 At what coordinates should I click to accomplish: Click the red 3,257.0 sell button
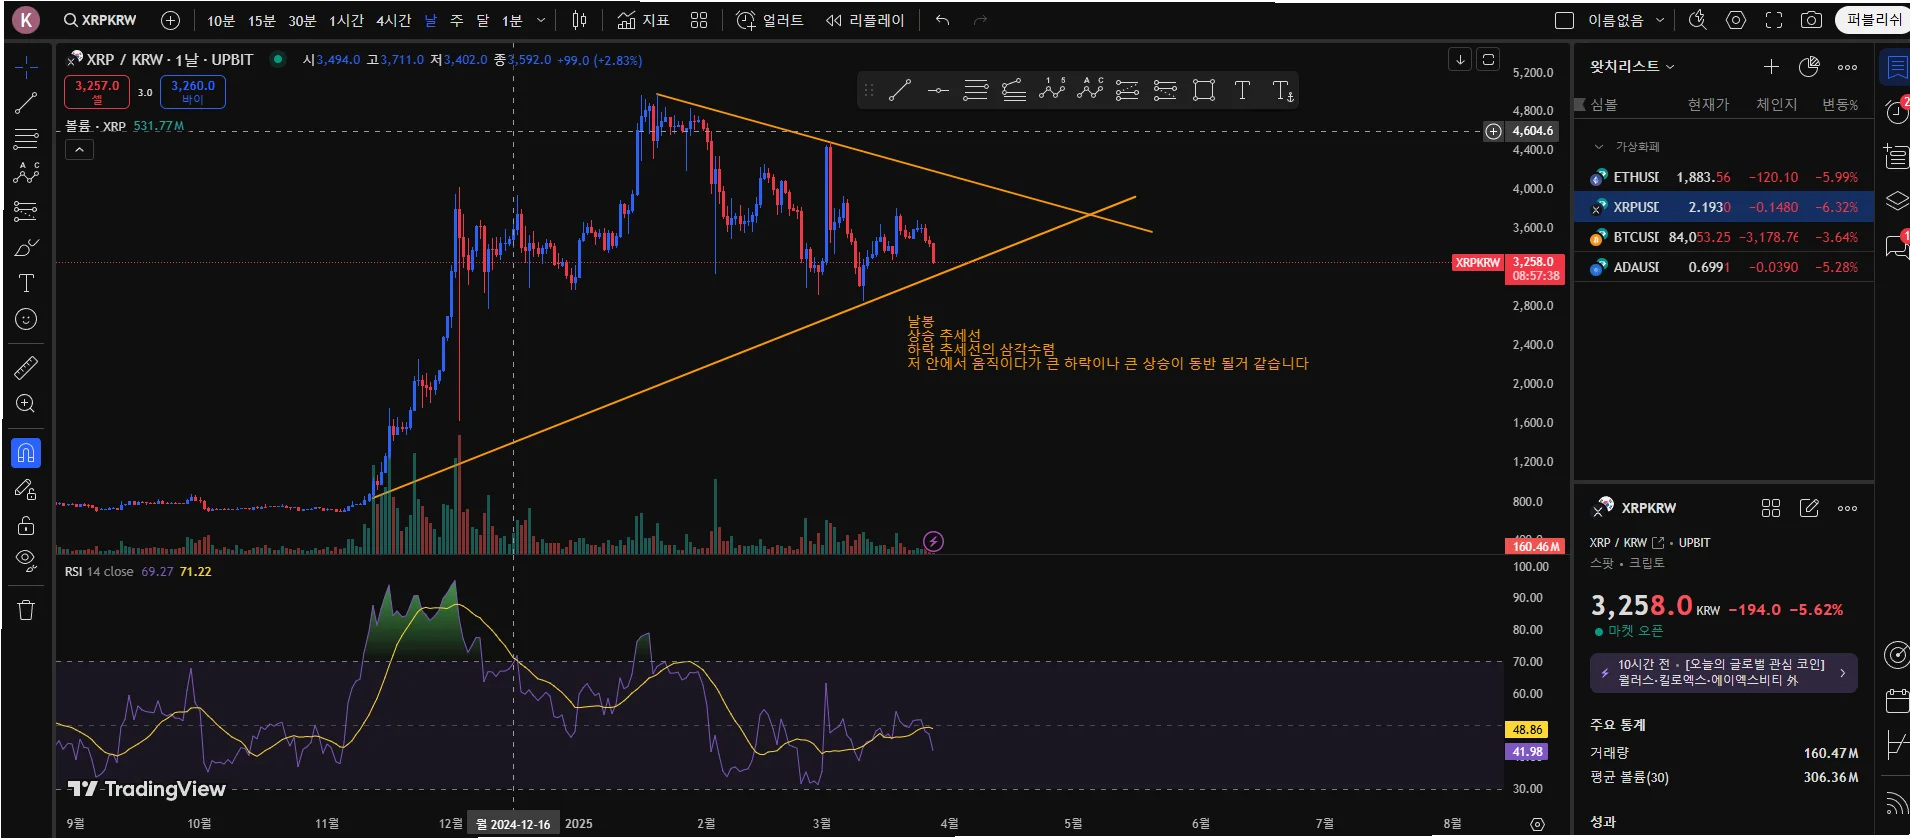click(97, 92)
